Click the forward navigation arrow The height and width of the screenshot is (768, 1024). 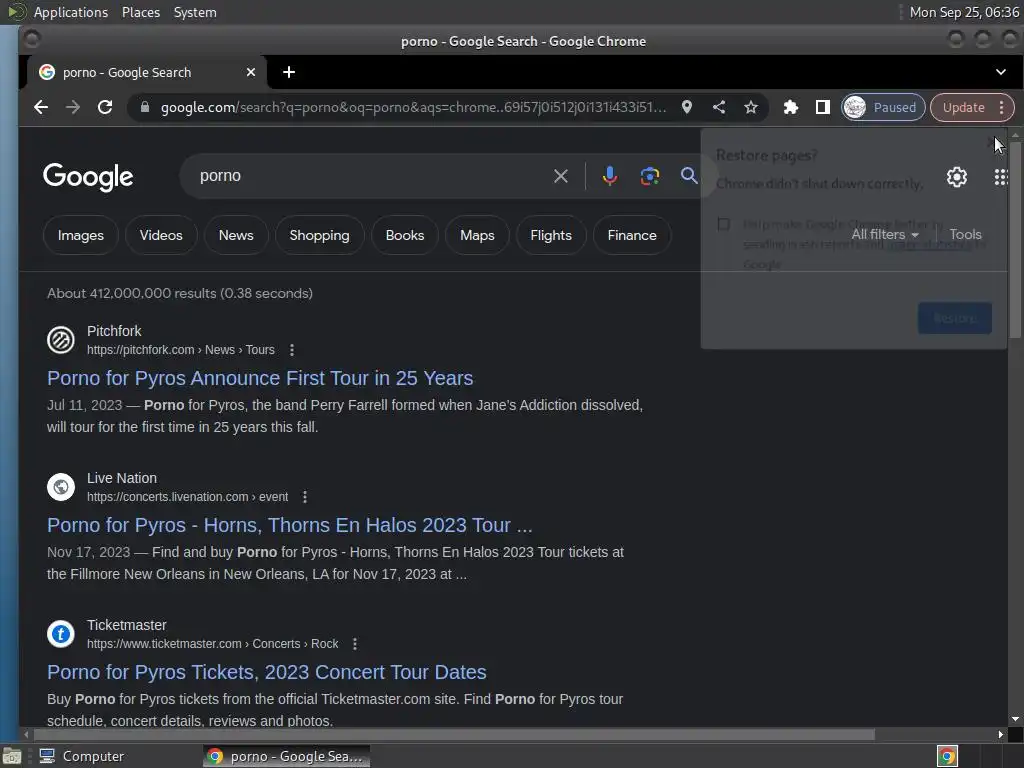click(72, 107)
